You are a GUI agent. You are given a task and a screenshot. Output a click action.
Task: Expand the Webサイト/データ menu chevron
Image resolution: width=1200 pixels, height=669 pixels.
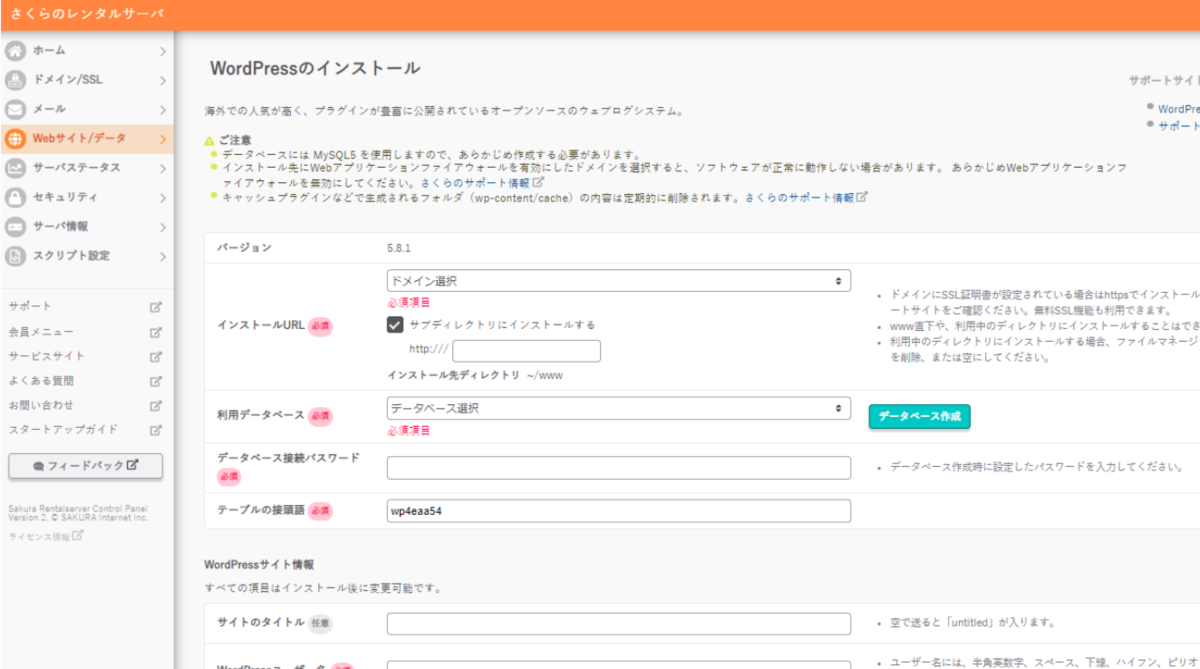[162, 138]
